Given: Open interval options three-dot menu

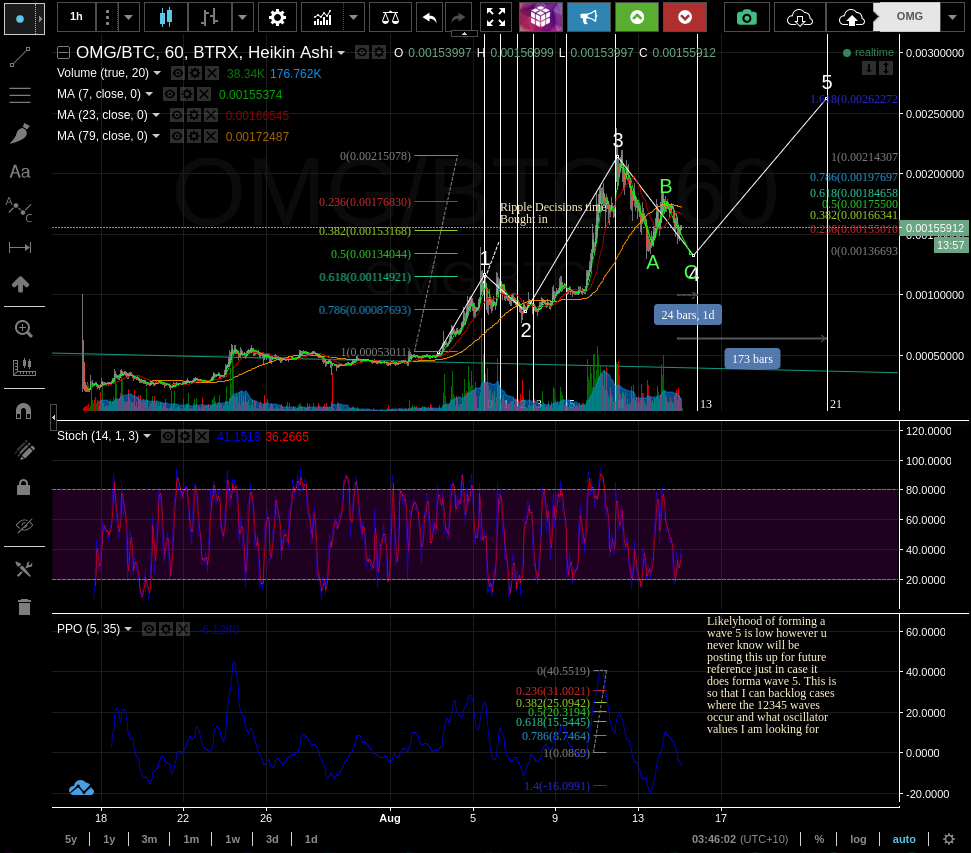Looking at the screenshot, I should tap(107, 17).
